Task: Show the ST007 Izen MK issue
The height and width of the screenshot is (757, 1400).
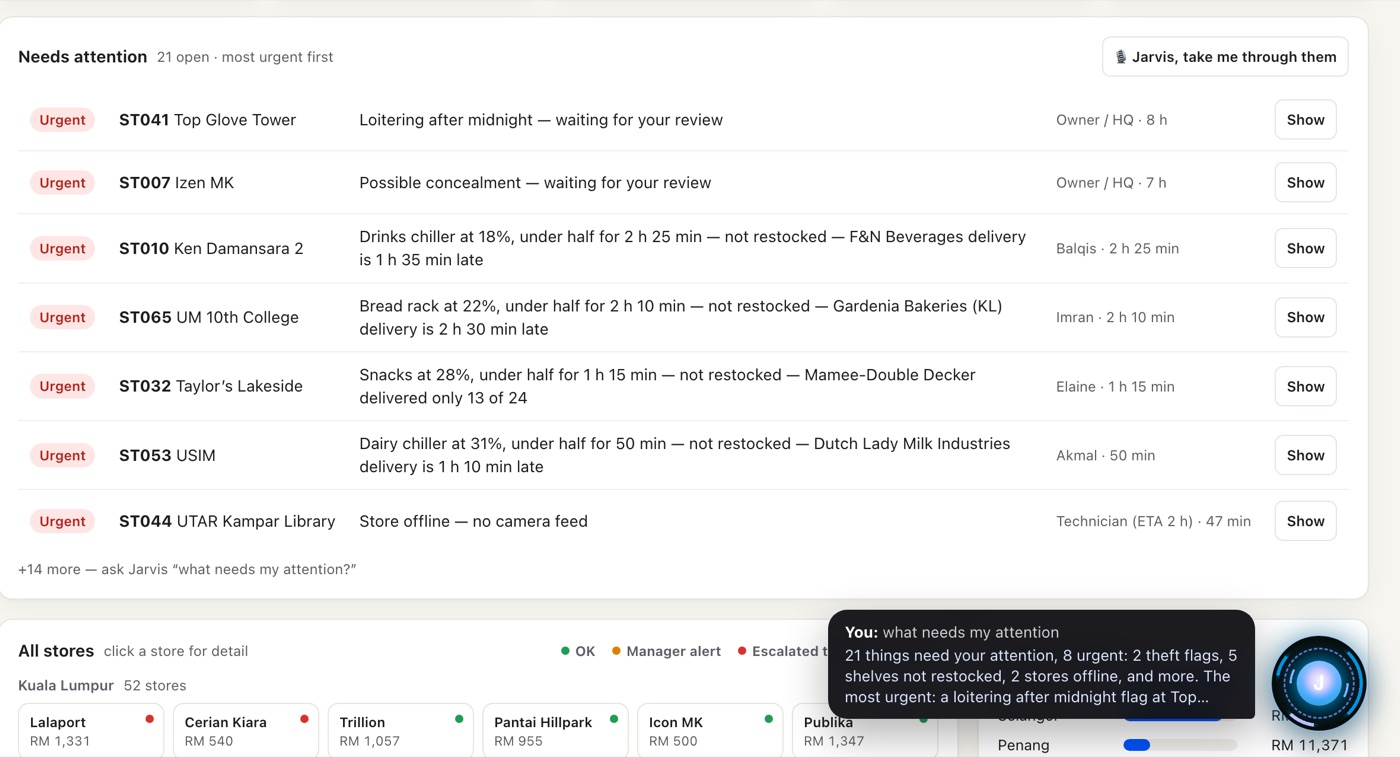Action: (x=1305, y=183)
